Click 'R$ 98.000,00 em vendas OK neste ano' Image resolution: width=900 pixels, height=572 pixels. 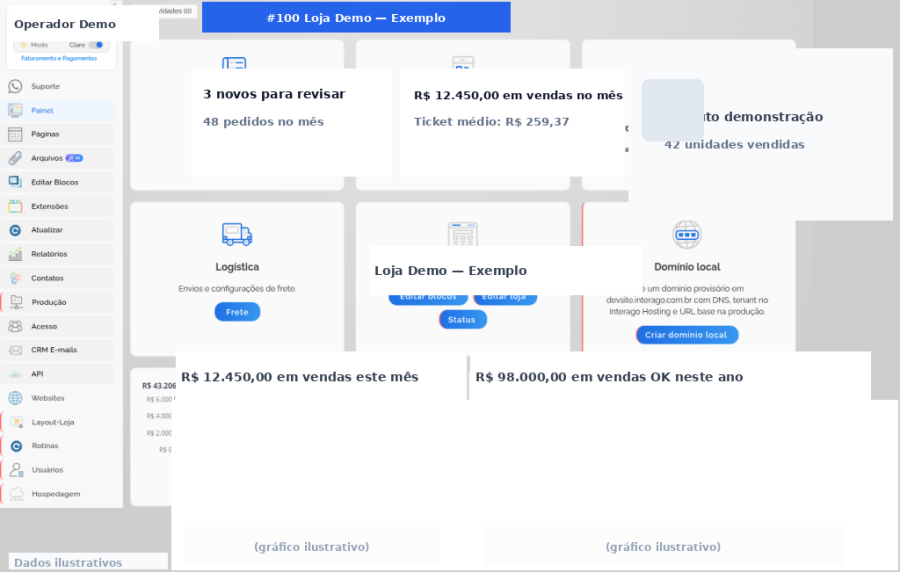[x=609, y=377]
